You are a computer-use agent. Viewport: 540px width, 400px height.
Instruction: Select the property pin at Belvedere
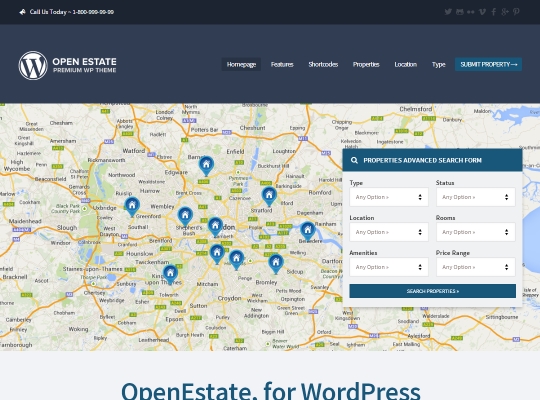point(308,231)
